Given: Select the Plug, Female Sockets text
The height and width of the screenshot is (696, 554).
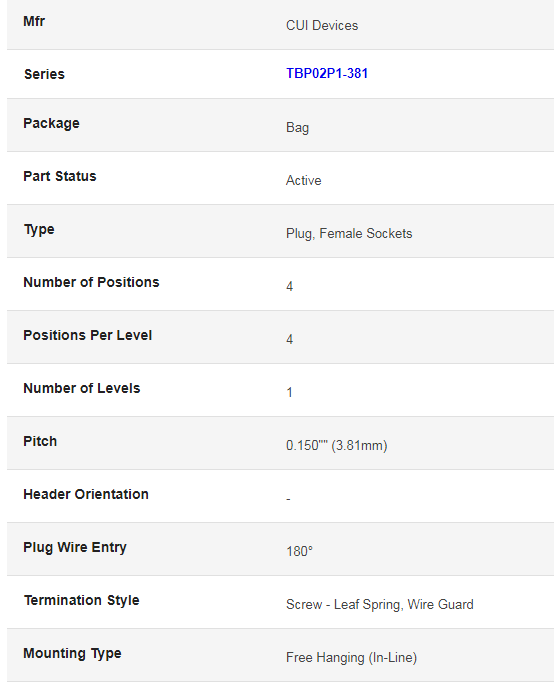Looking at the screenshot, I should tap(349, 233).
